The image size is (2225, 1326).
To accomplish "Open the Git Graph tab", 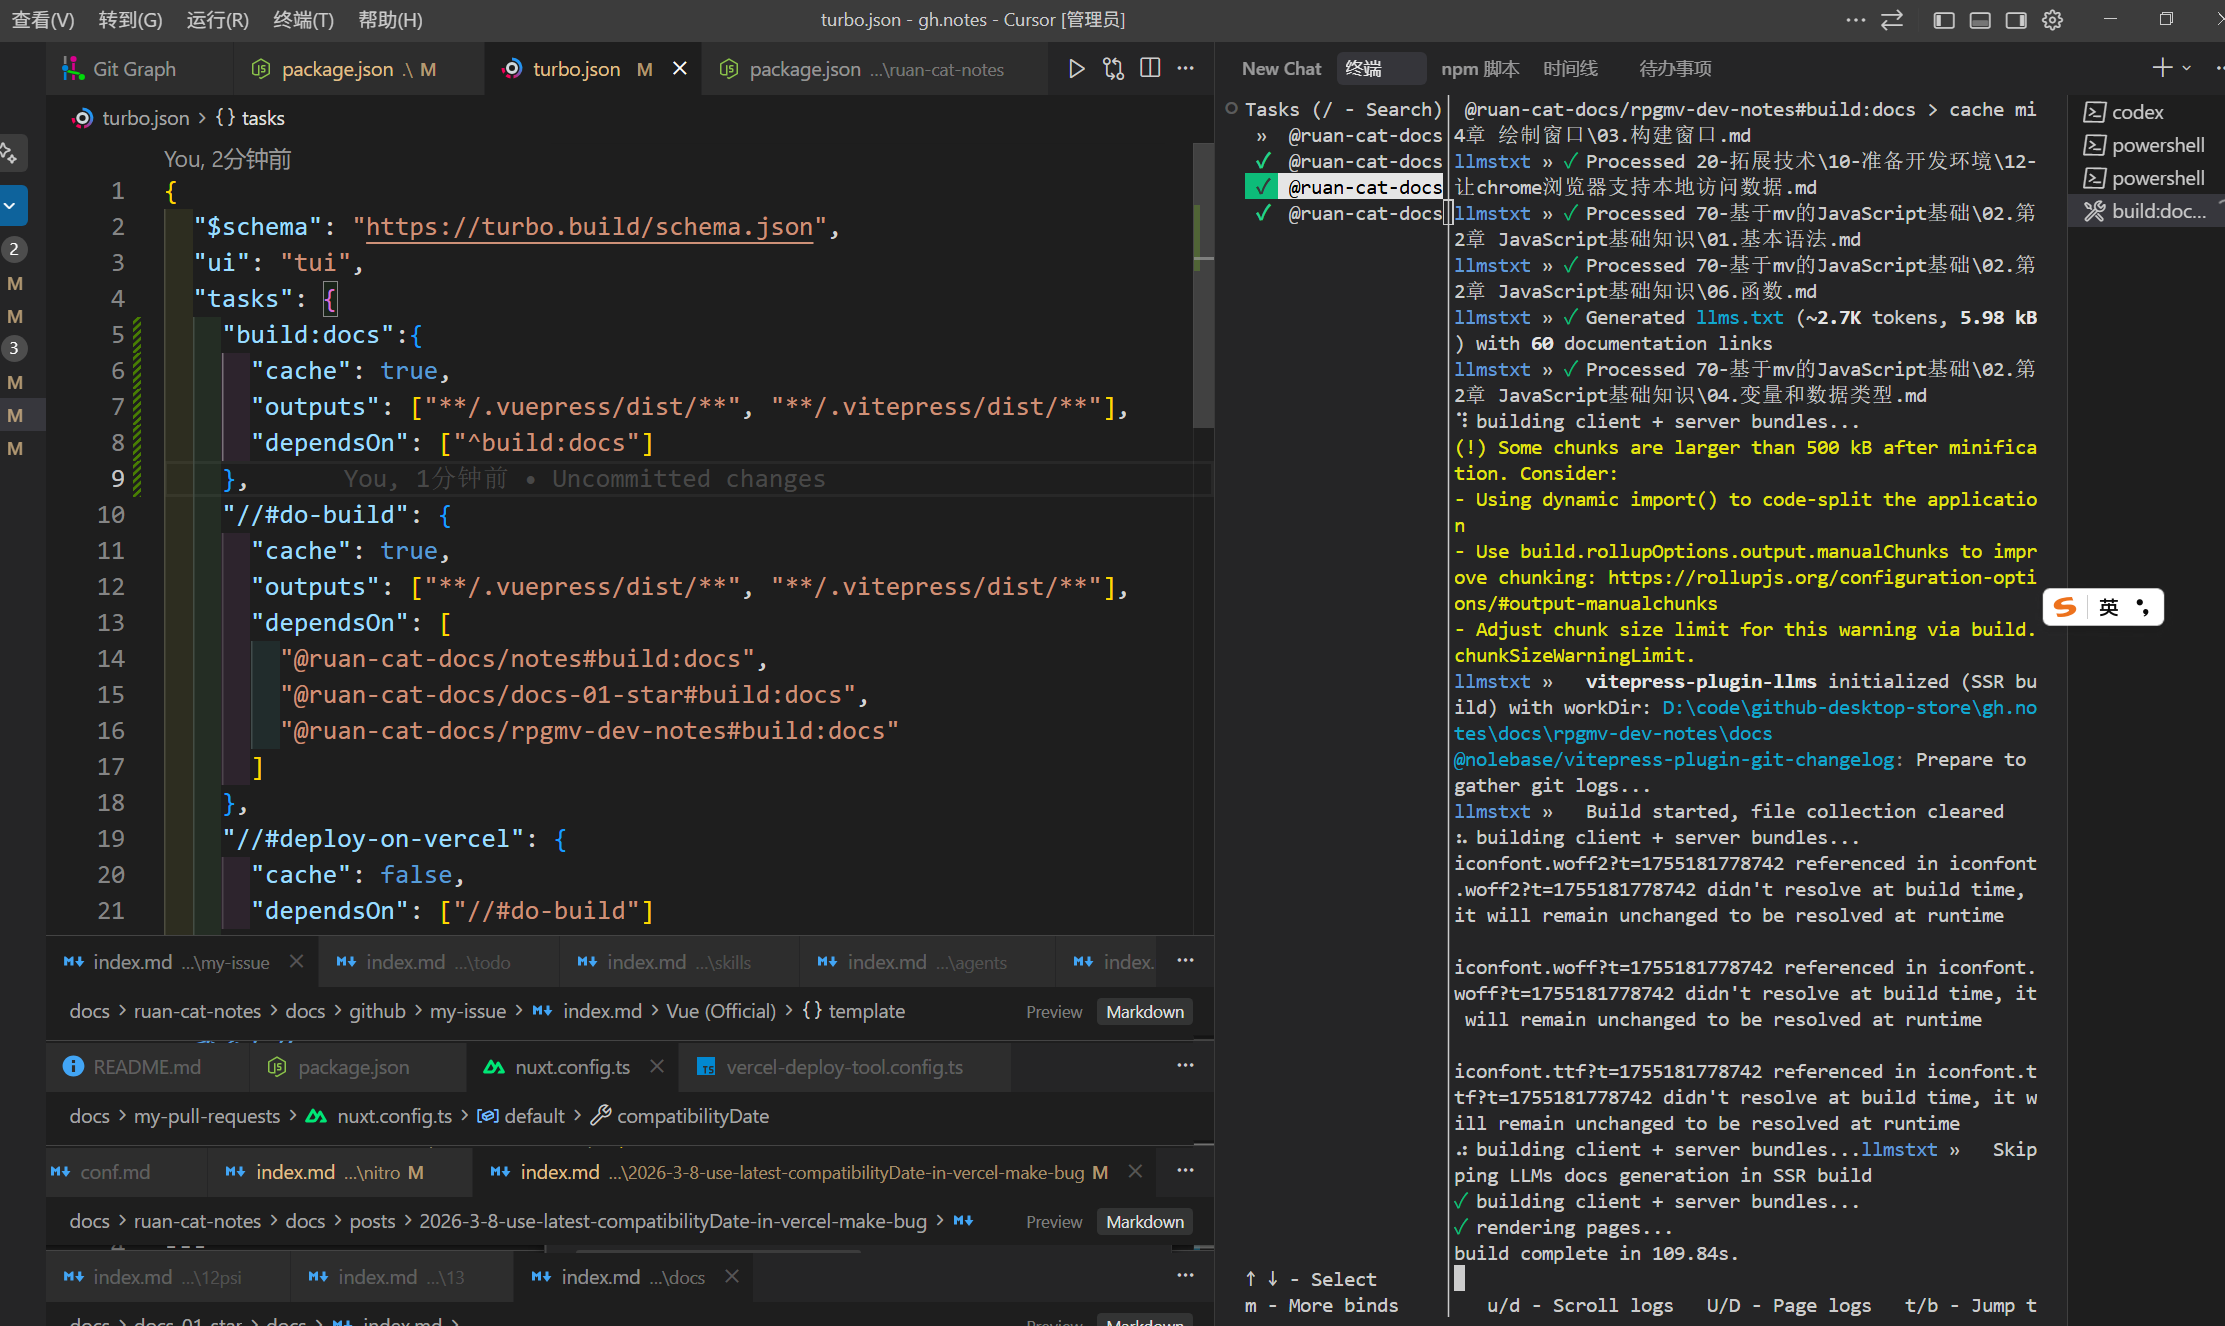I will 133,69.
